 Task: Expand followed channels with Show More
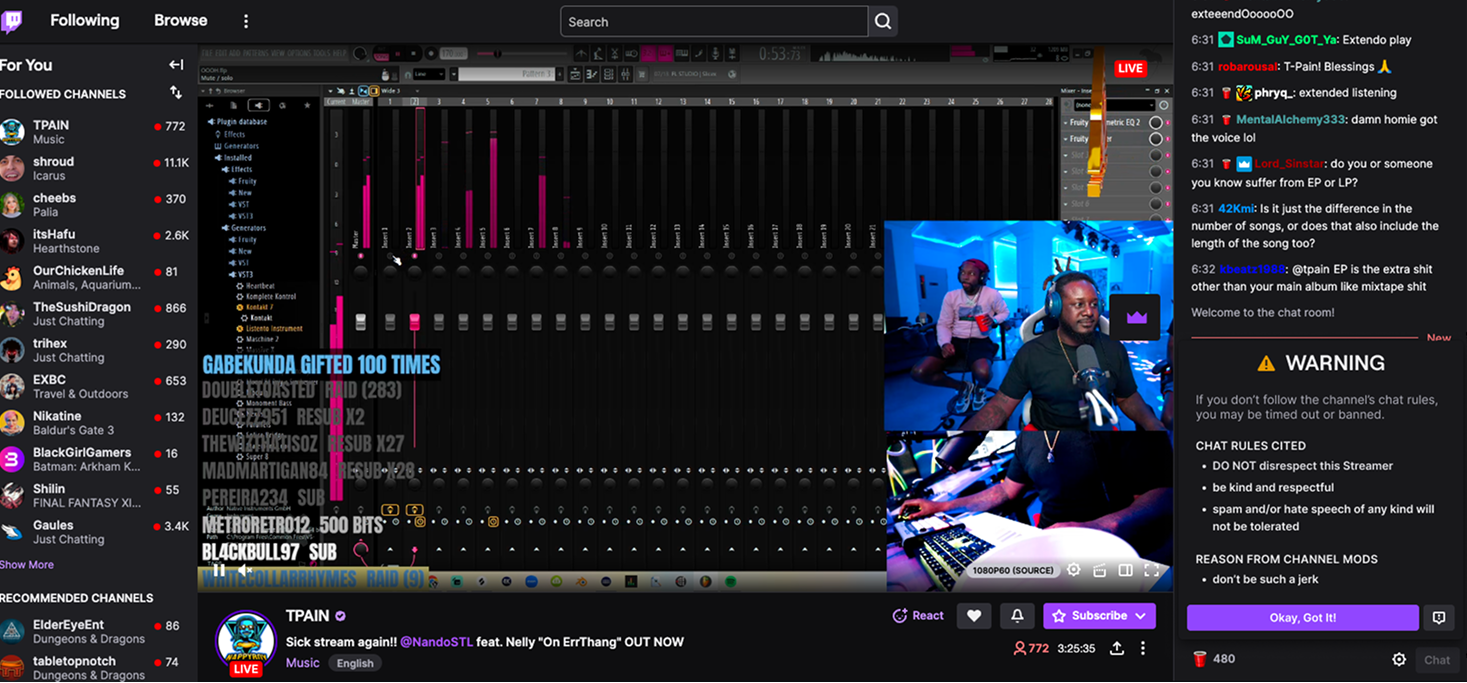(27, 565)
